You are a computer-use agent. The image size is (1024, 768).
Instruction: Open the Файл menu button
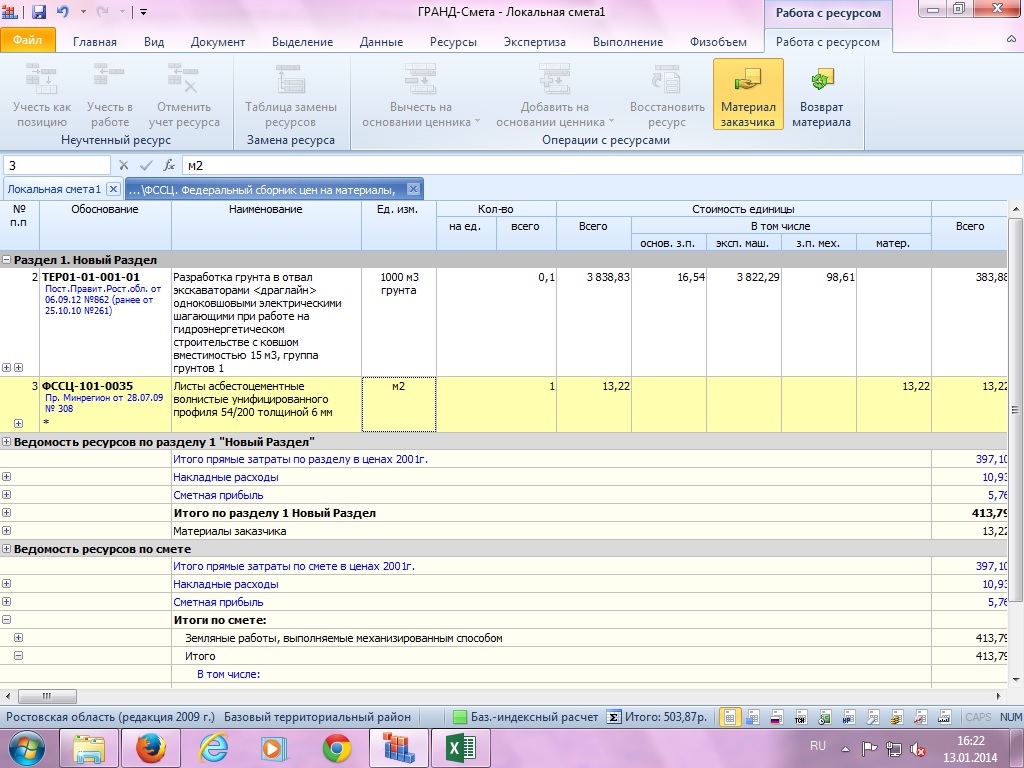tap(27, 42)
